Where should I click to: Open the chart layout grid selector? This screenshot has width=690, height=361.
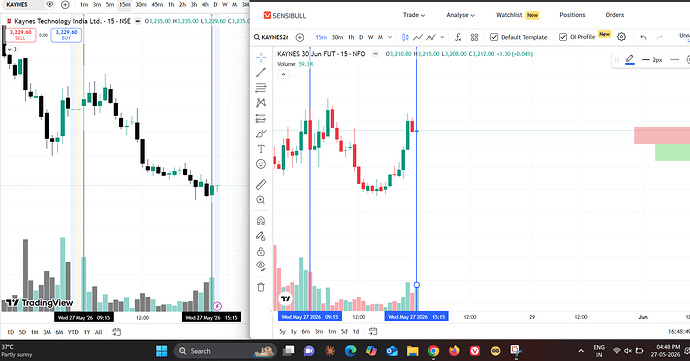(474, 37)
